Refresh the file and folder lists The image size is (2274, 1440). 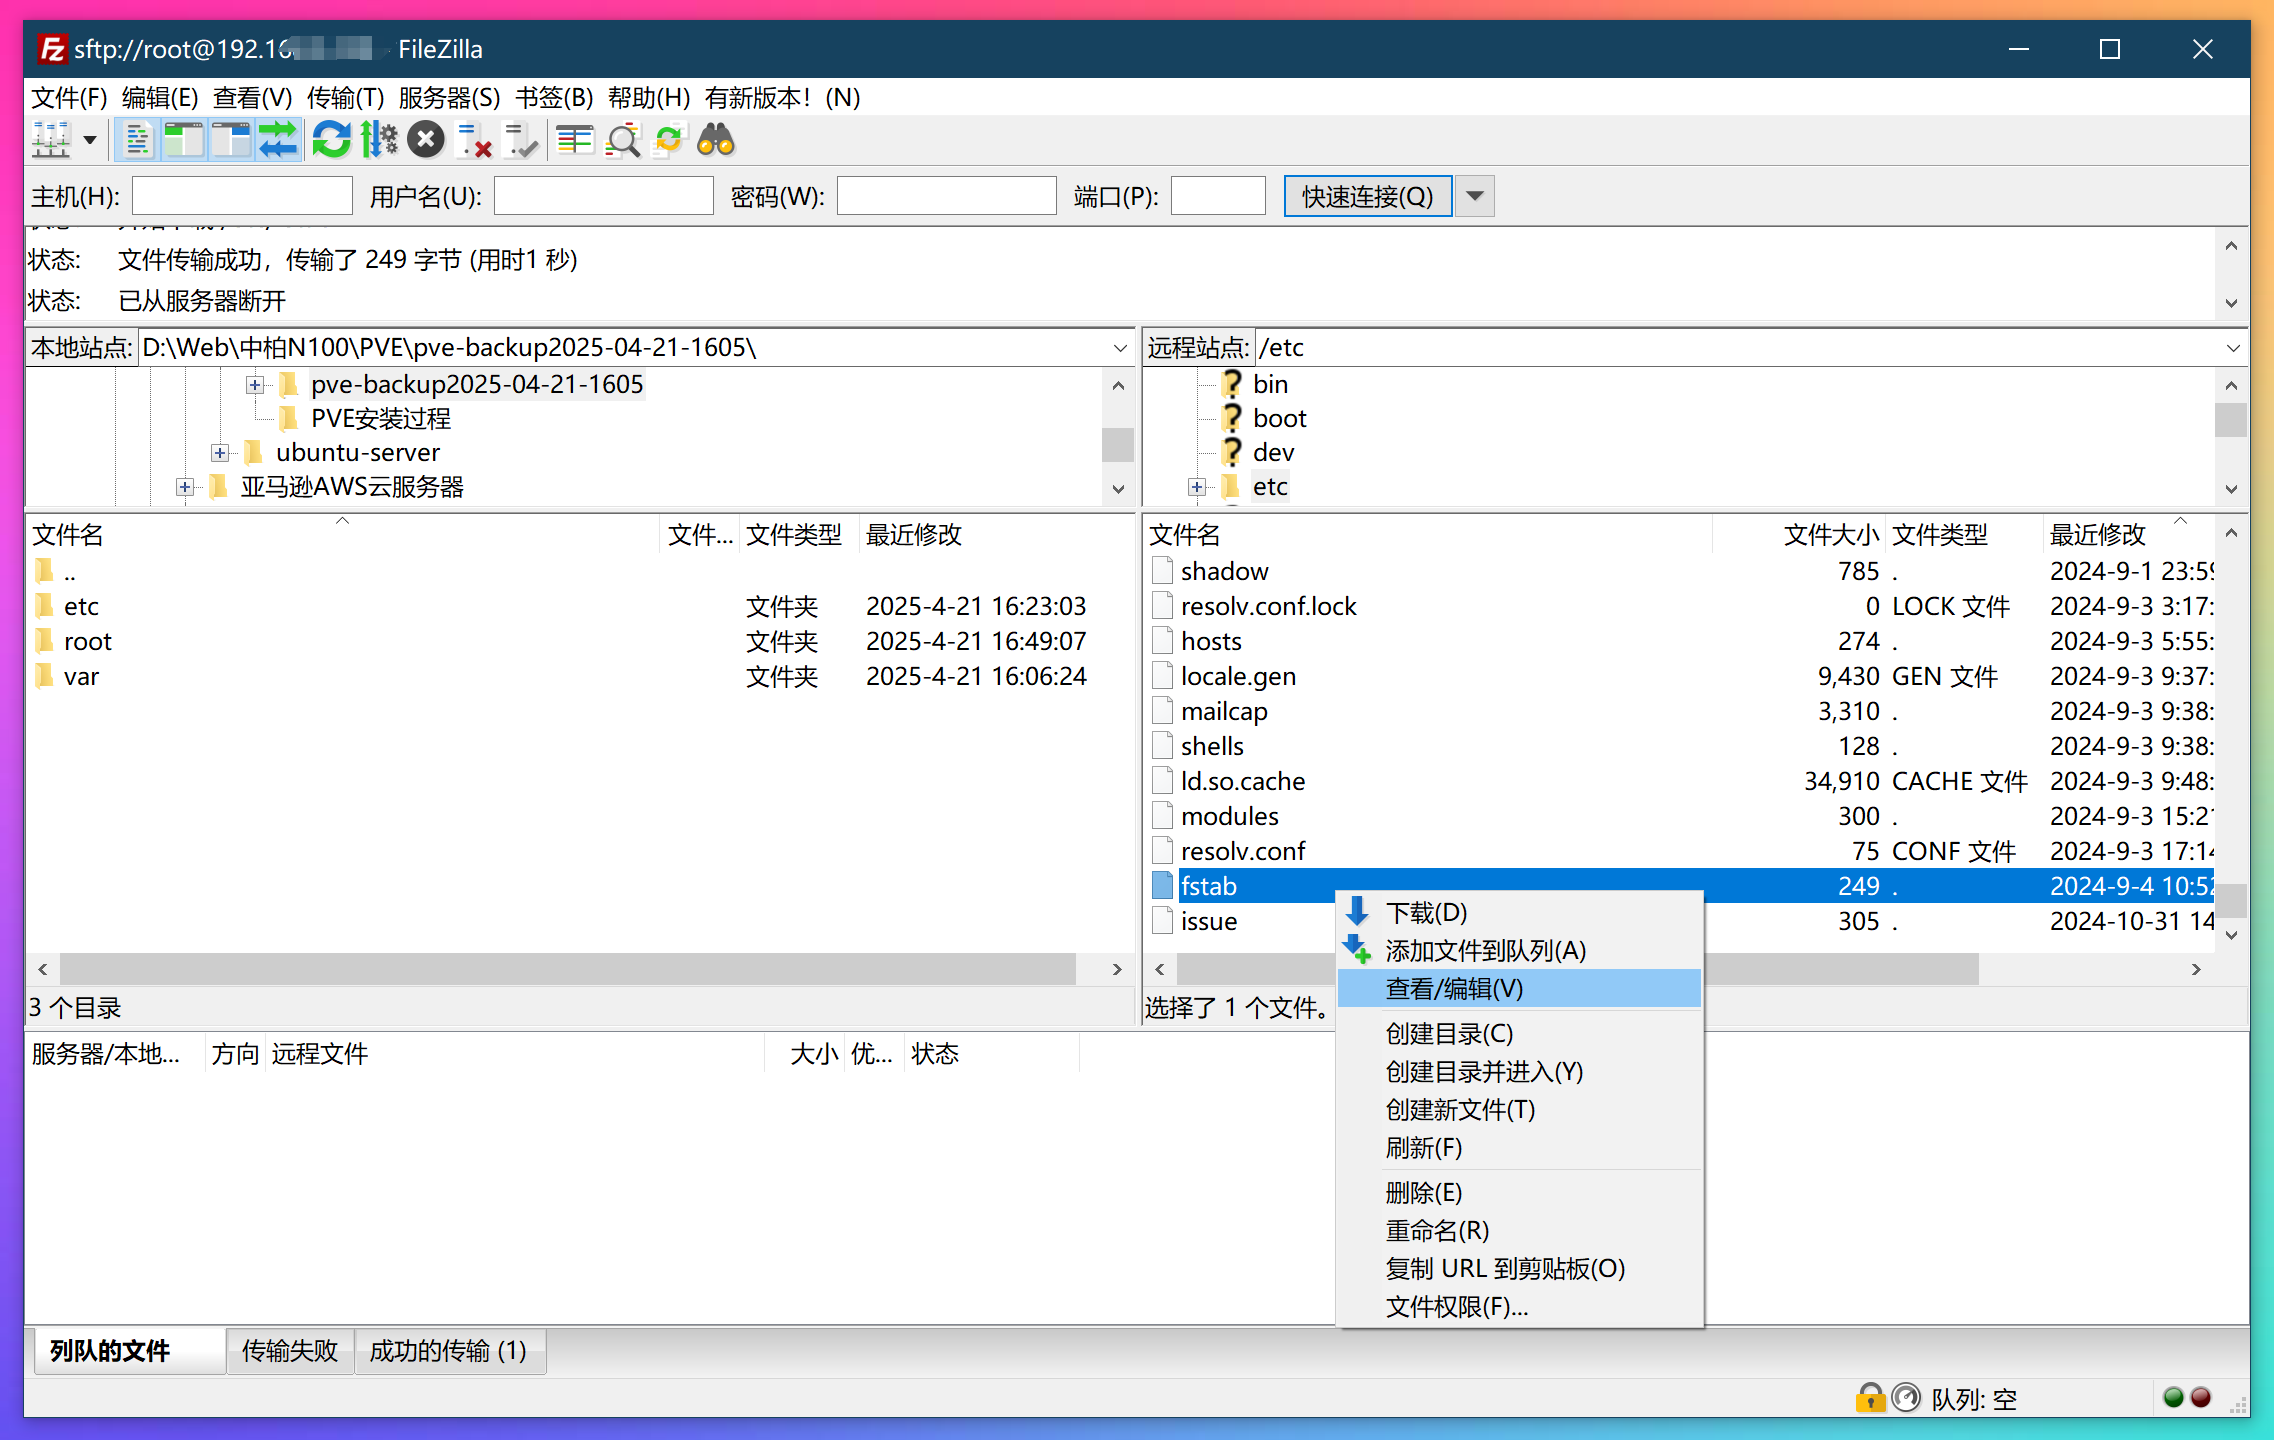pos(331,140)
